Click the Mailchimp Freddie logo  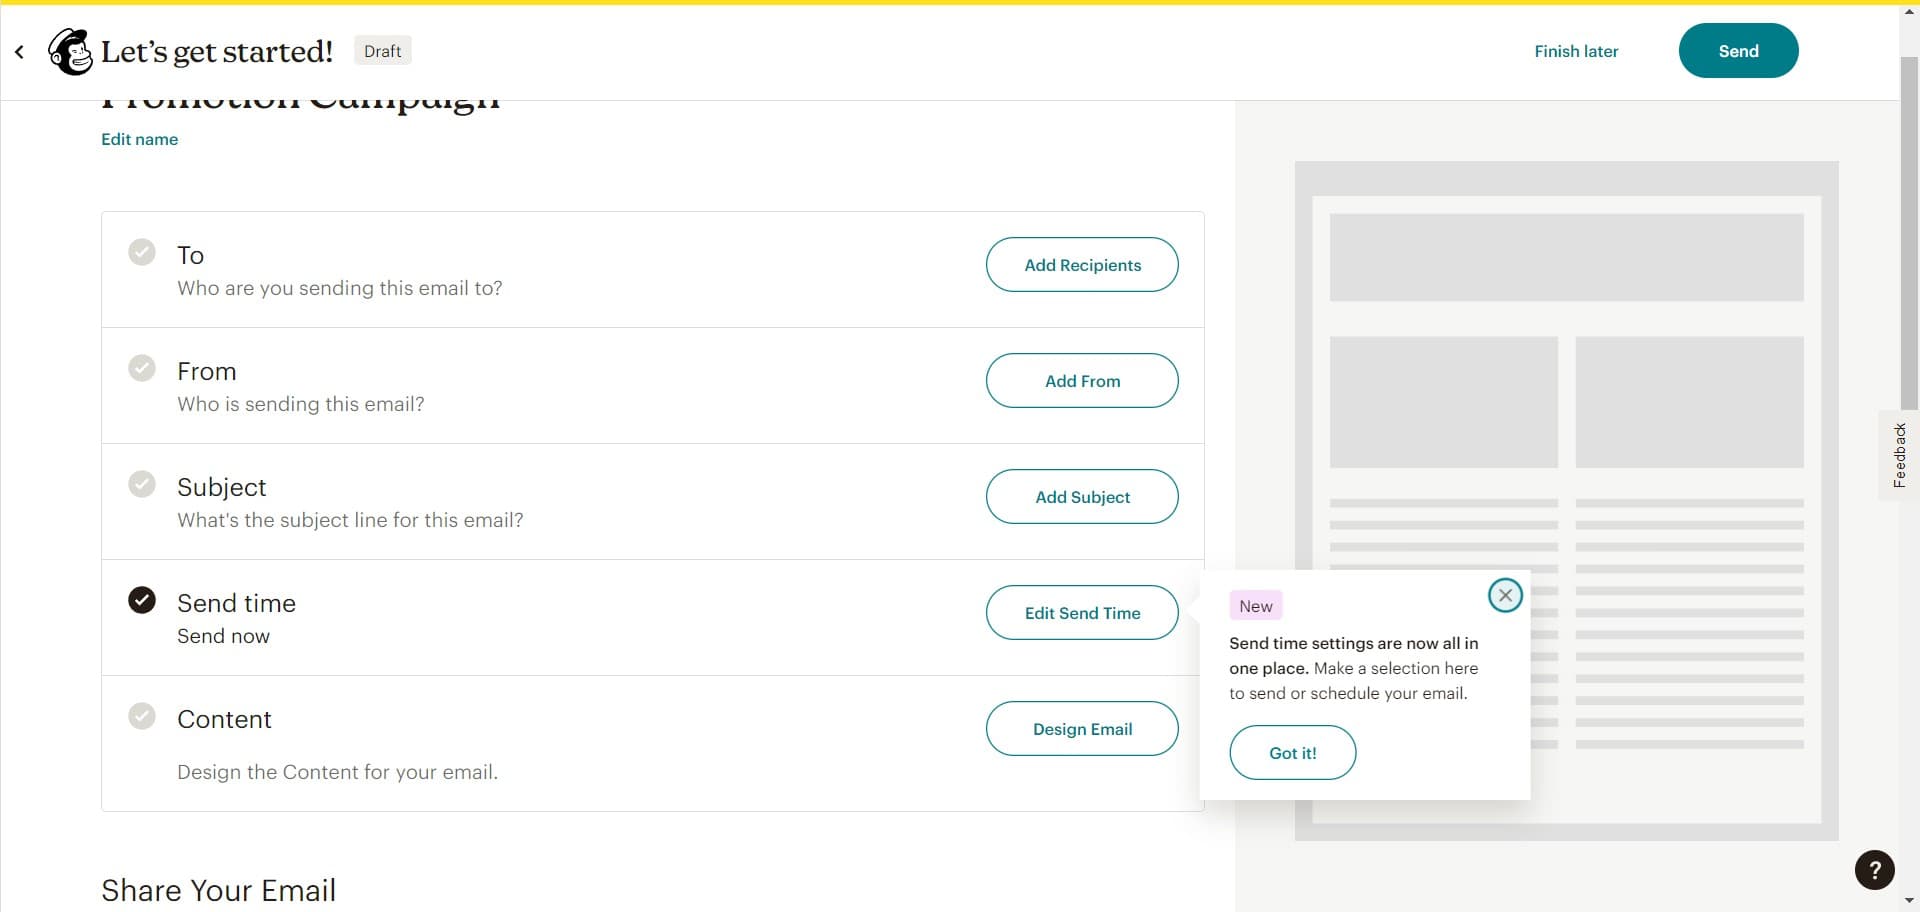69,51
